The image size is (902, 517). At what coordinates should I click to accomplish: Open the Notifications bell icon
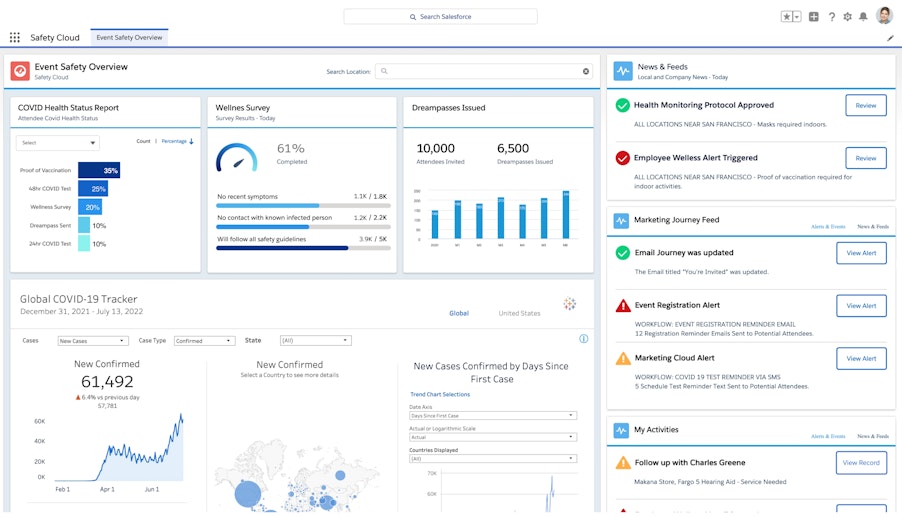(x=863, y=17)
